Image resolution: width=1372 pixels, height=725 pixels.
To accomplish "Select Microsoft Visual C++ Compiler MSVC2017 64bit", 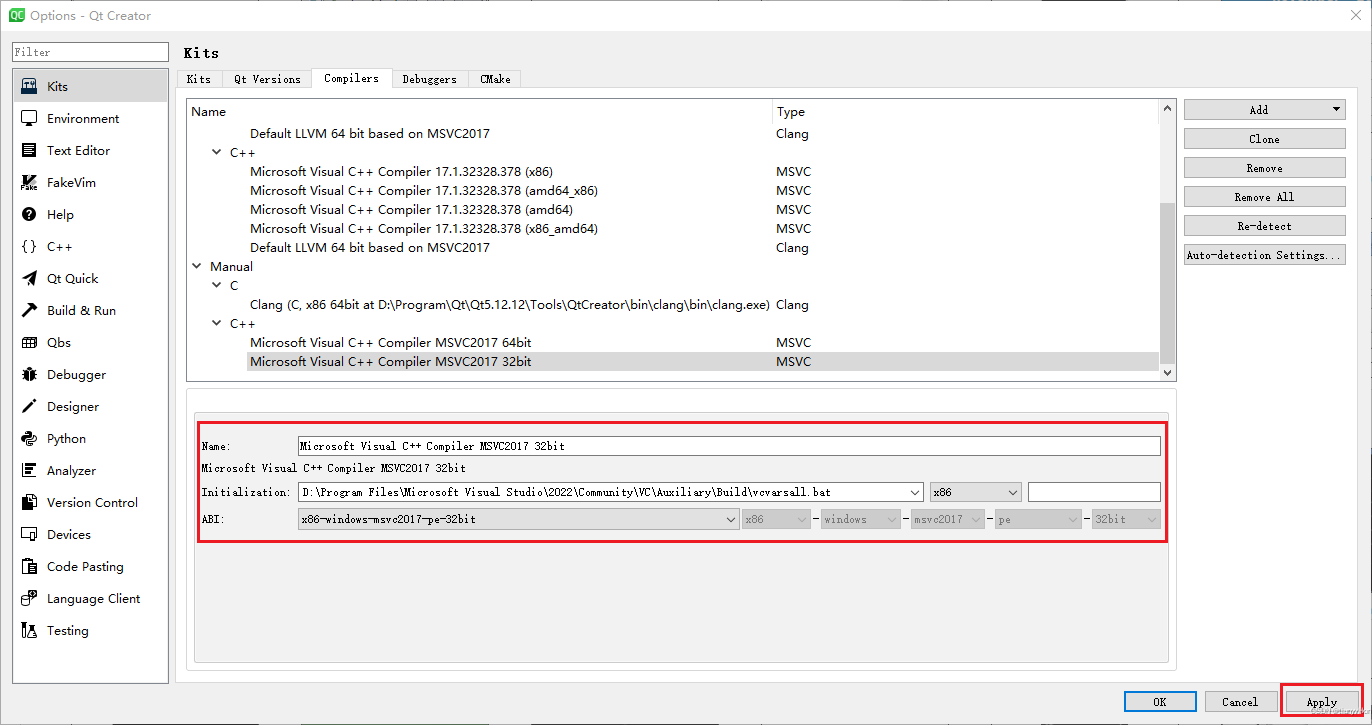I will pyautogui.click(x=390, y=343).
